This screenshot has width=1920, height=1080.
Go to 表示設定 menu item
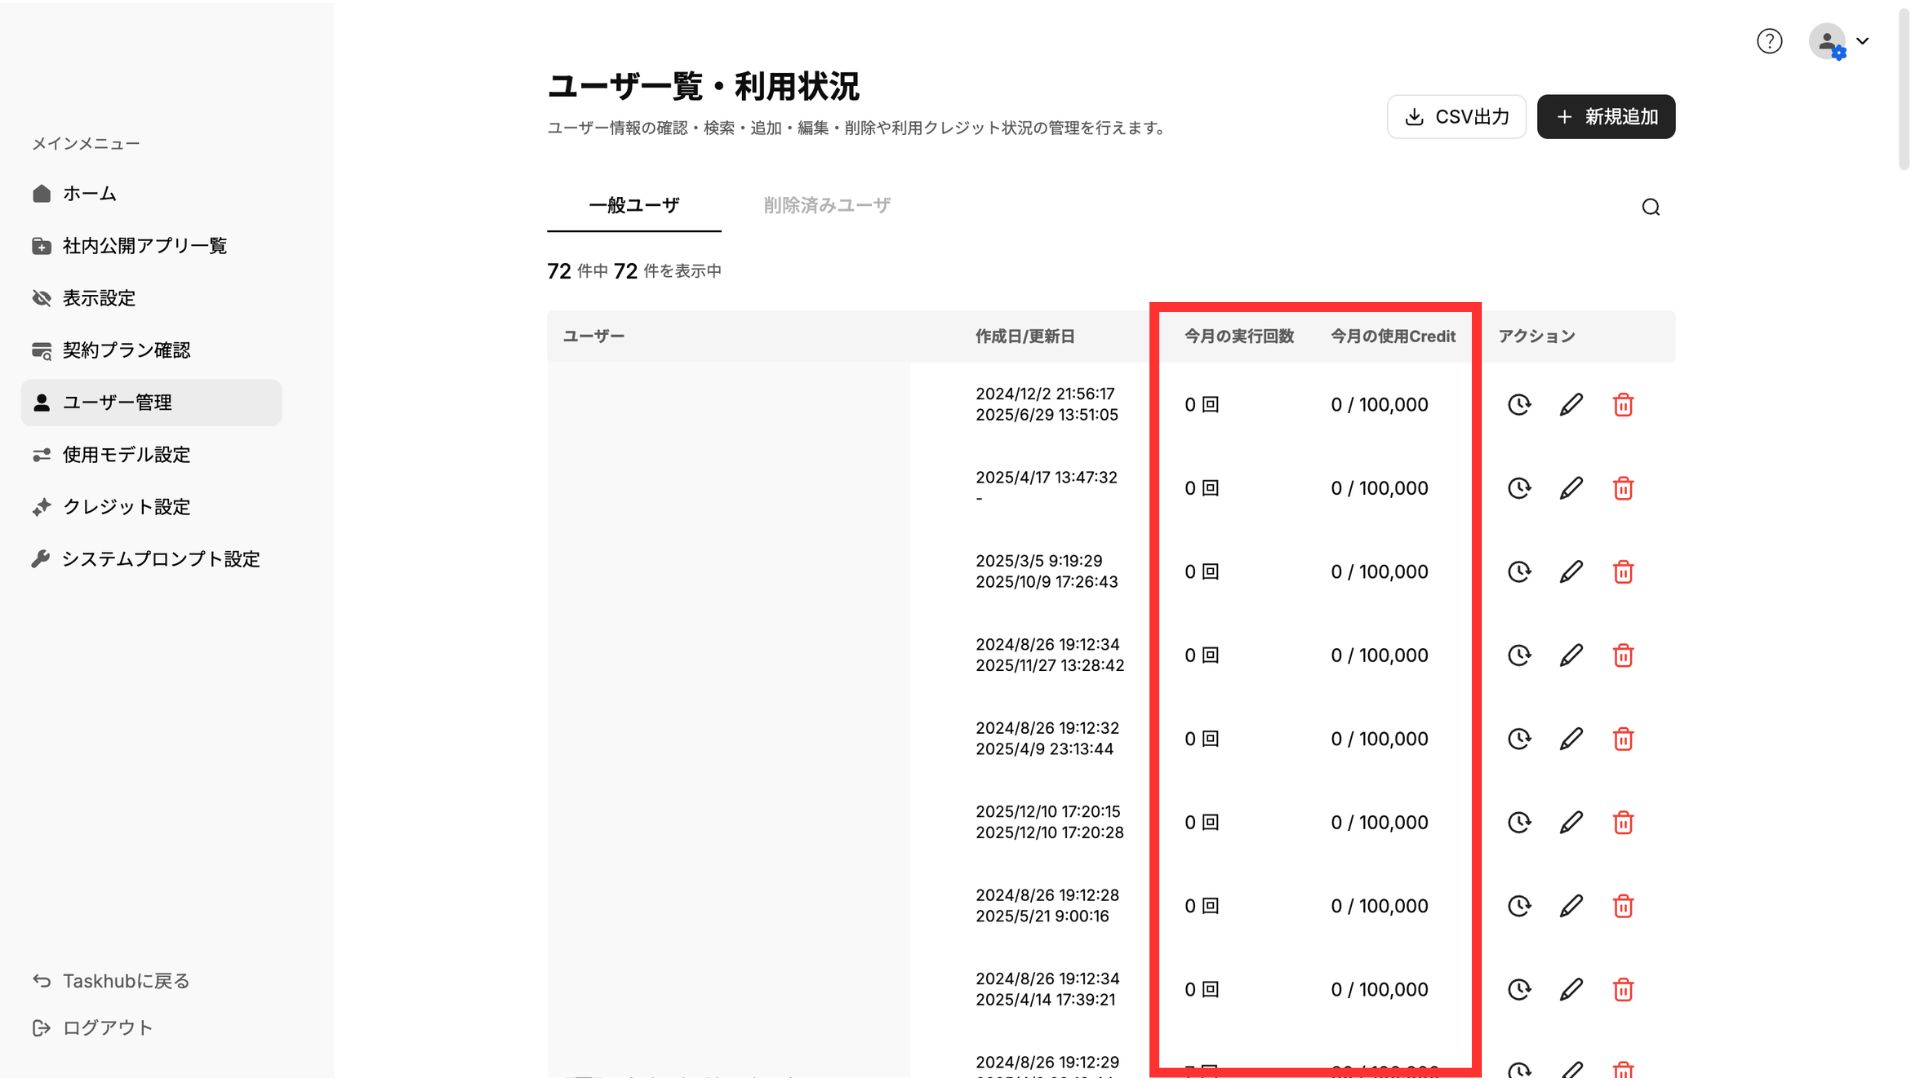[98, 298]
